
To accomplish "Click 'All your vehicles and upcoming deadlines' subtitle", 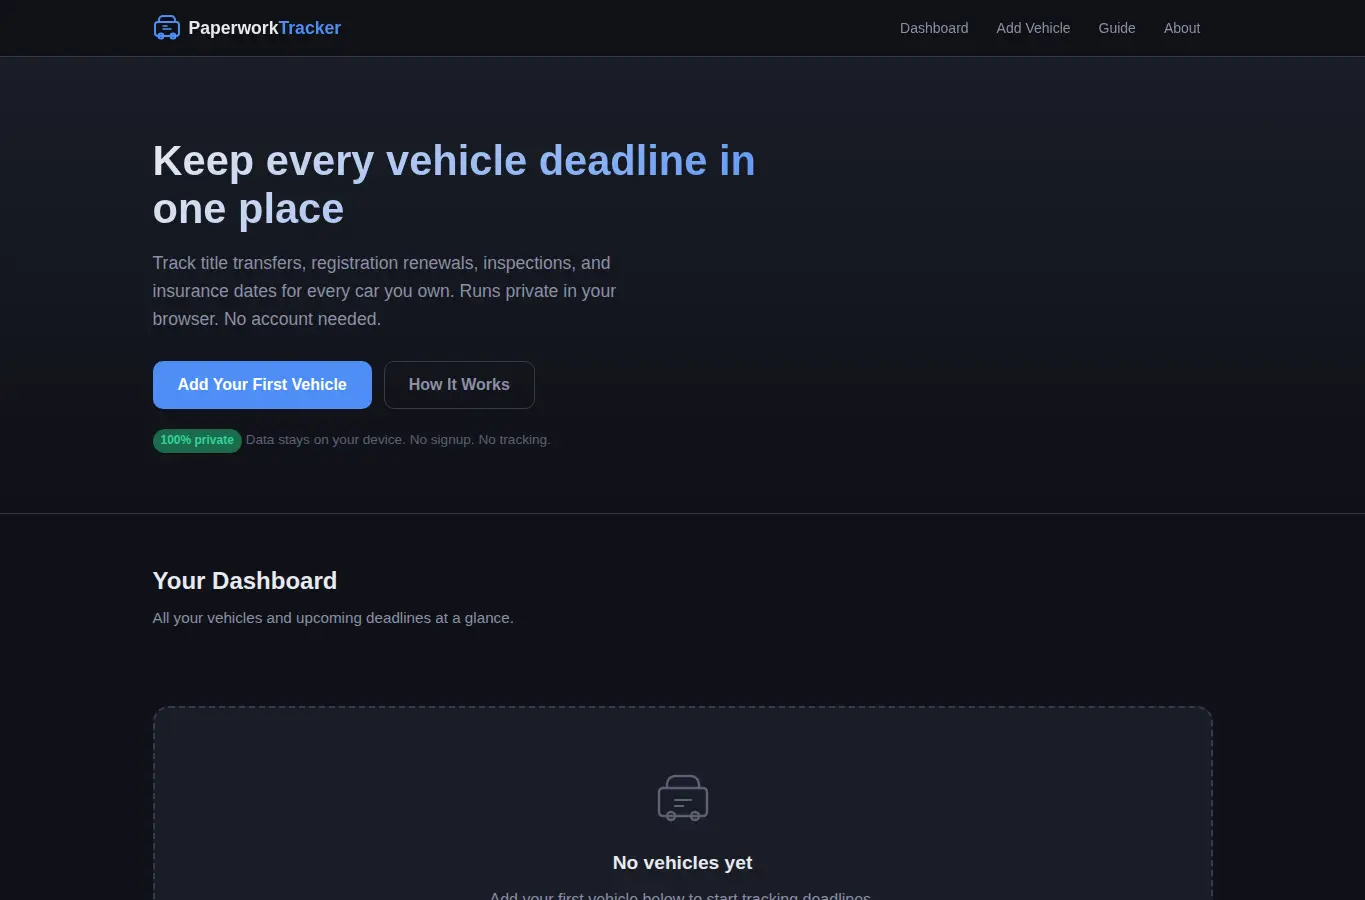I will click(x=333, y=618).
